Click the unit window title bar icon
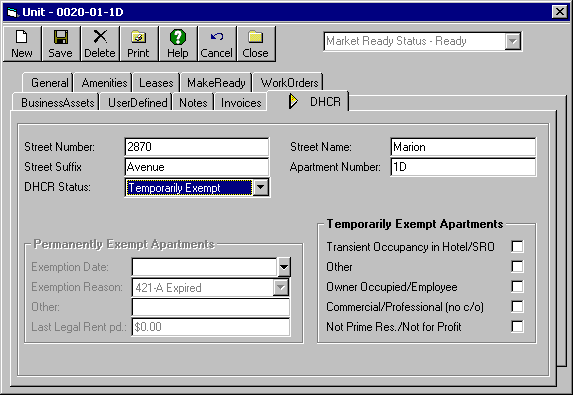The image size is (573, 395). (12, 12)
